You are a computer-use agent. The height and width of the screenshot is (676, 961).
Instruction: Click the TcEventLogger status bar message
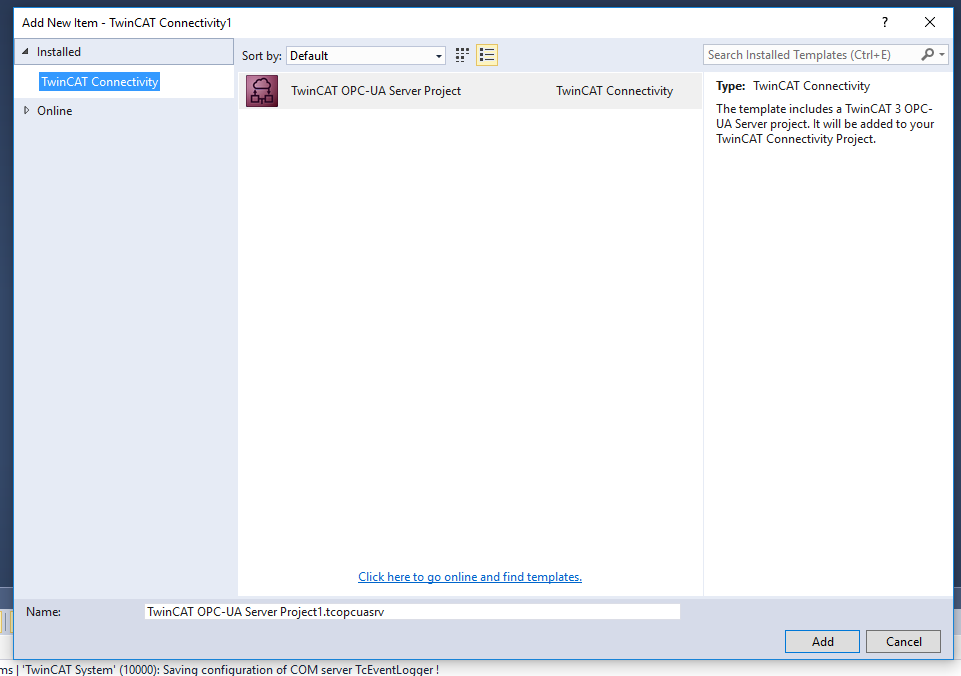click(x=219, y=669)
